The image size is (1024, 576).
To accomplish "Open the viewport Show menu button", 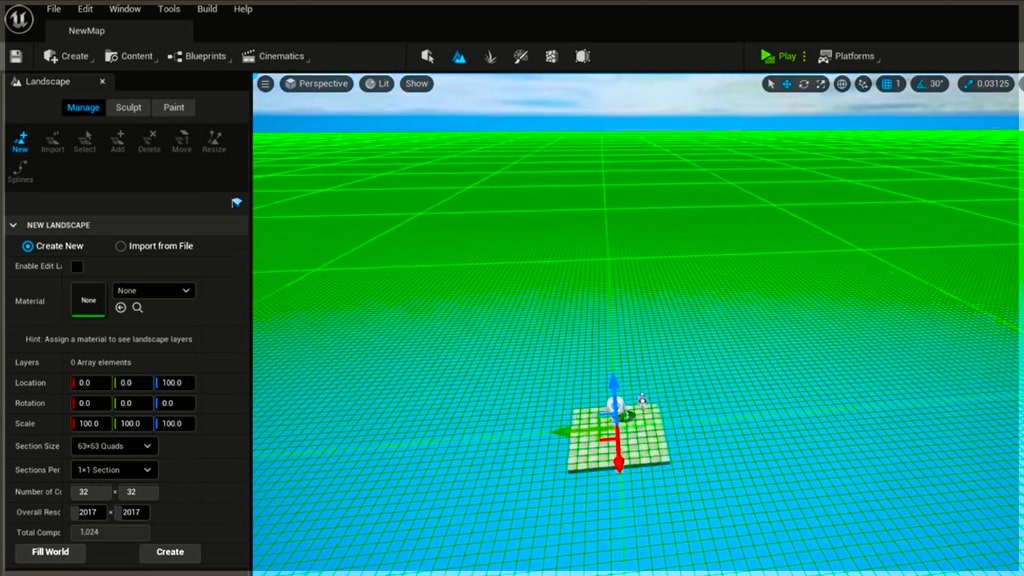I will coord(417,84).
